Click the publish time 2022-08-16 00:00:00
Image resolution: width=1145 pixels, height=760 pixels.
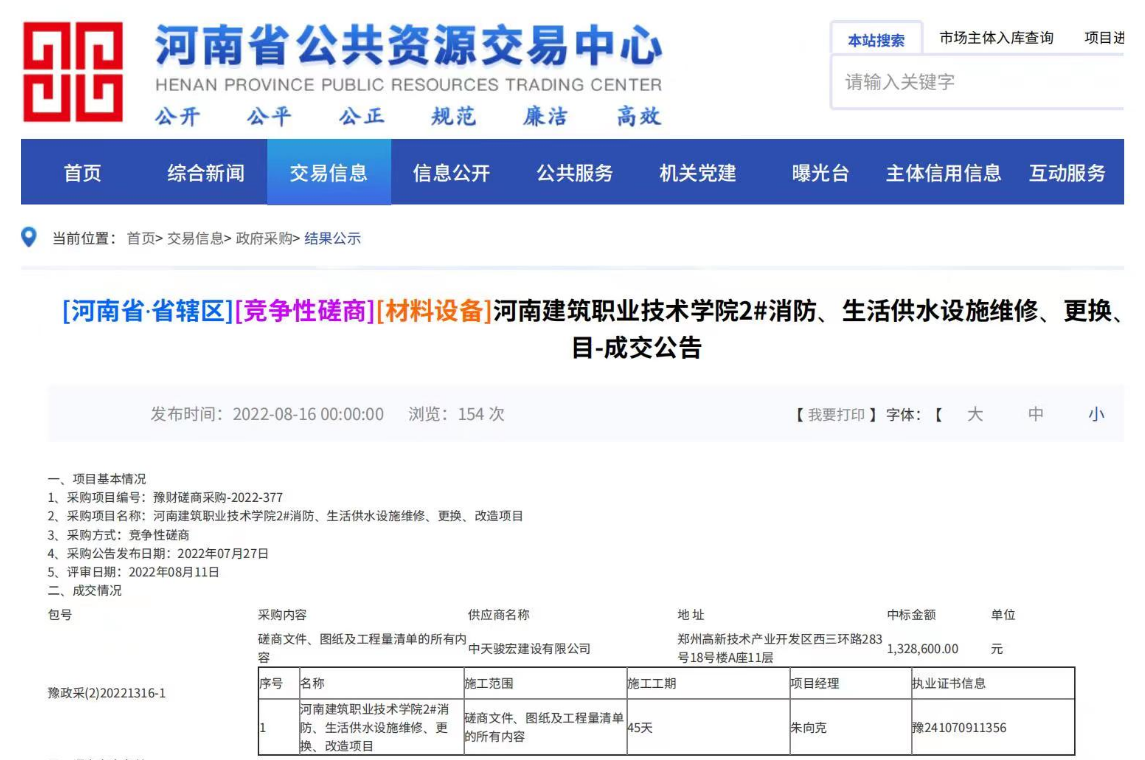tap(308, 415)
